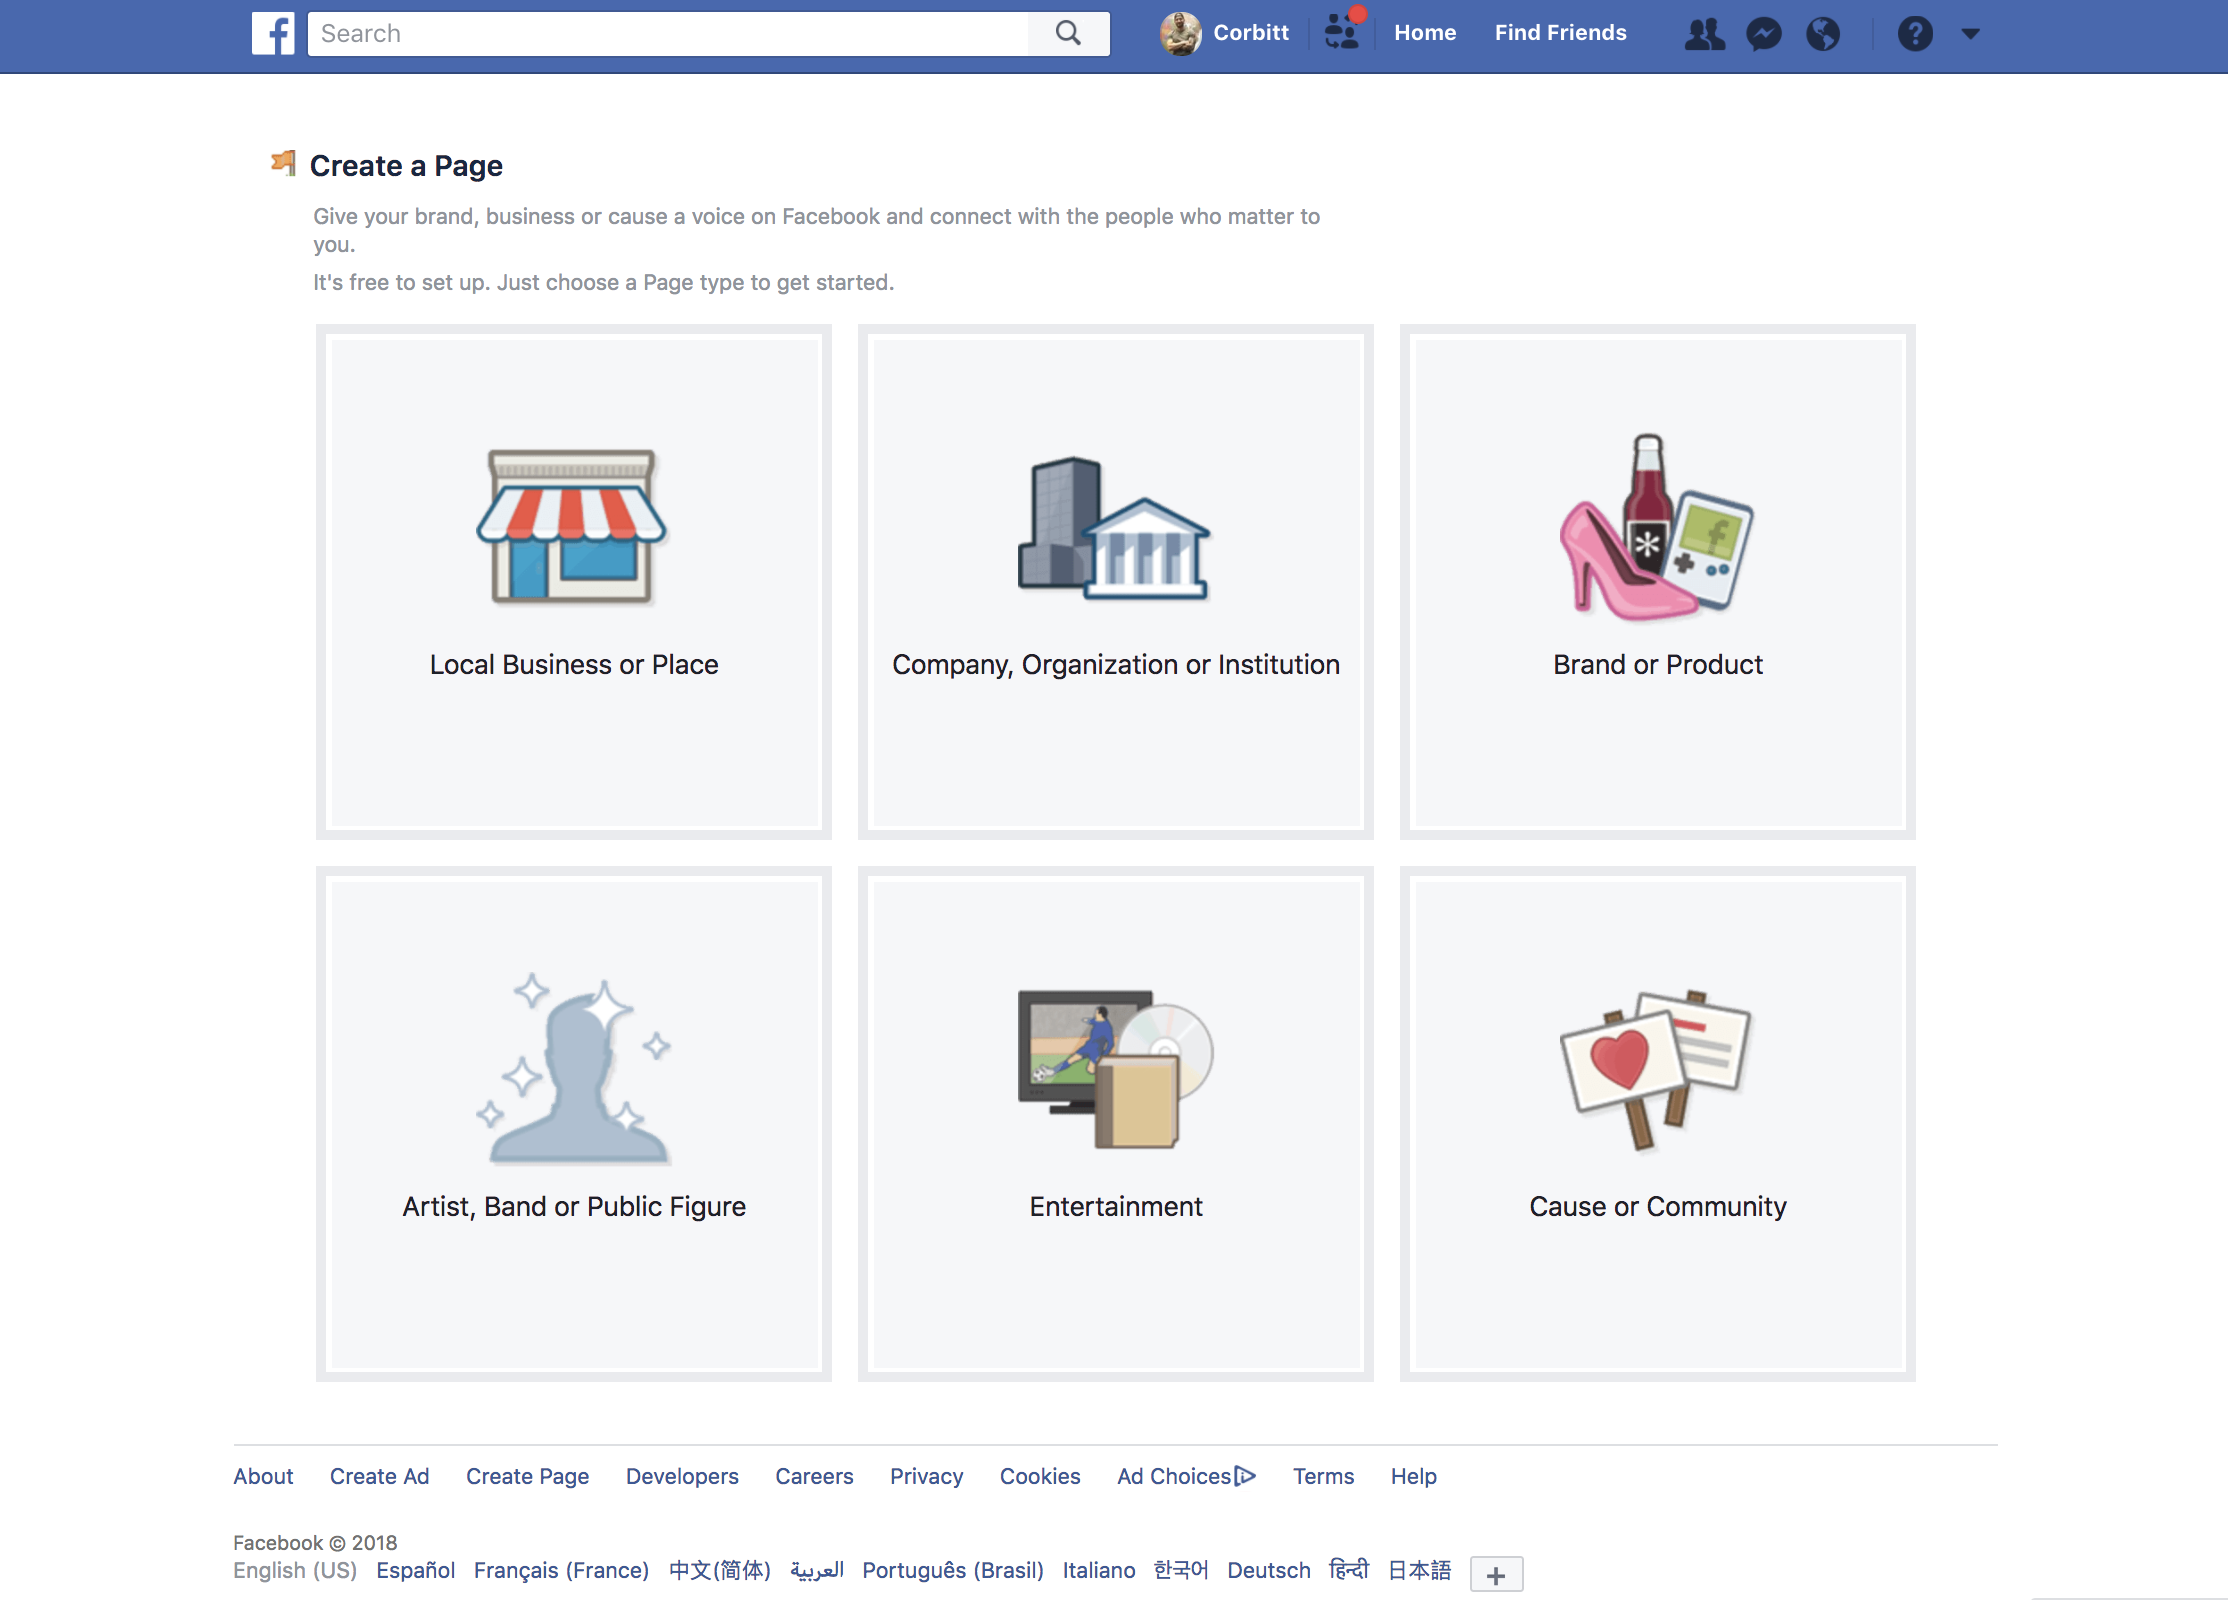Switch language to Français (France)
Viewport: 2228px width, 1600px height.
[561, 1570]
